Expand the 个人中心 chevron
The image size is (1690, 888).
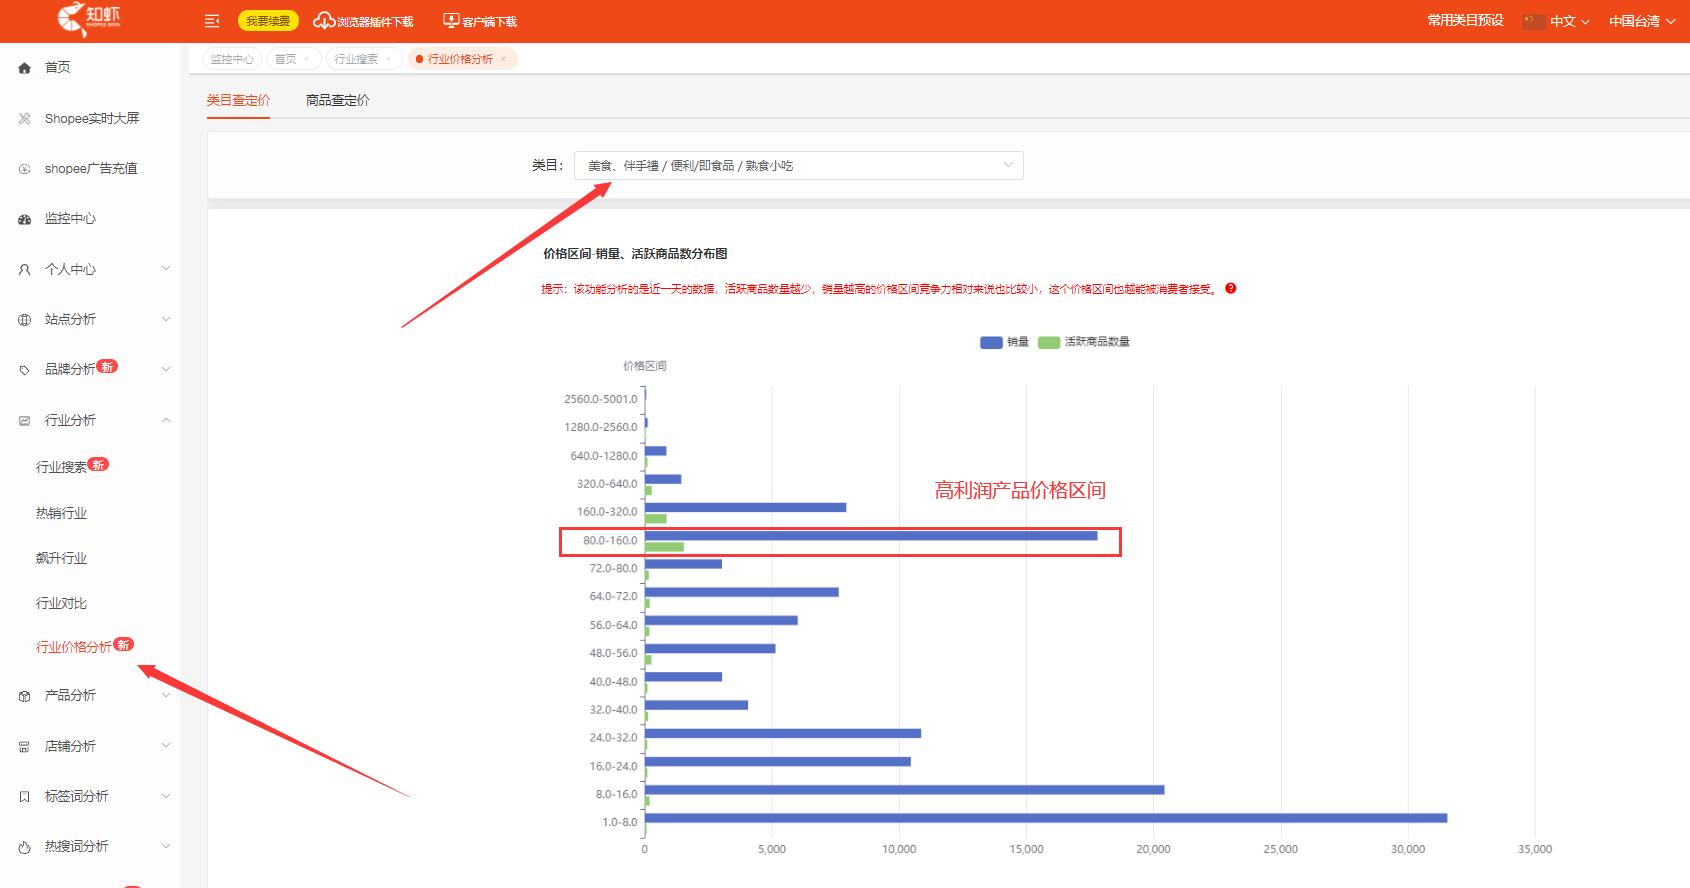pos(166,268)
